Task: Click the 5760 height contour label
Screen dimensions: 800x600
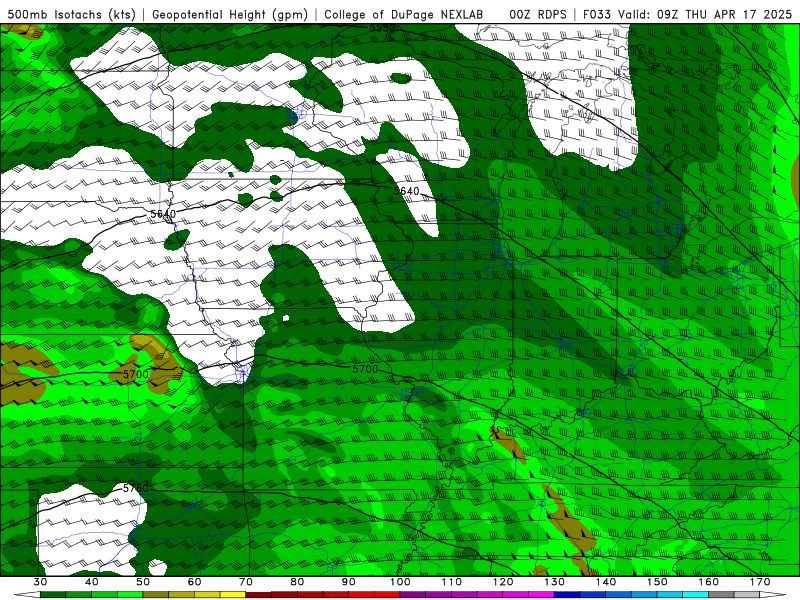Action: click(136, 488)
